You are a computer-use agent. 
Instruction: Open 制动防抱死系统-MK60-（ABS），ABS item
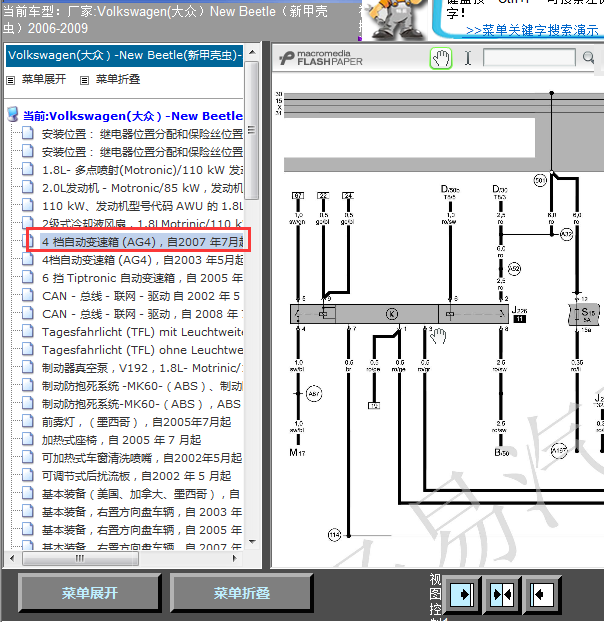click(141, 404)
